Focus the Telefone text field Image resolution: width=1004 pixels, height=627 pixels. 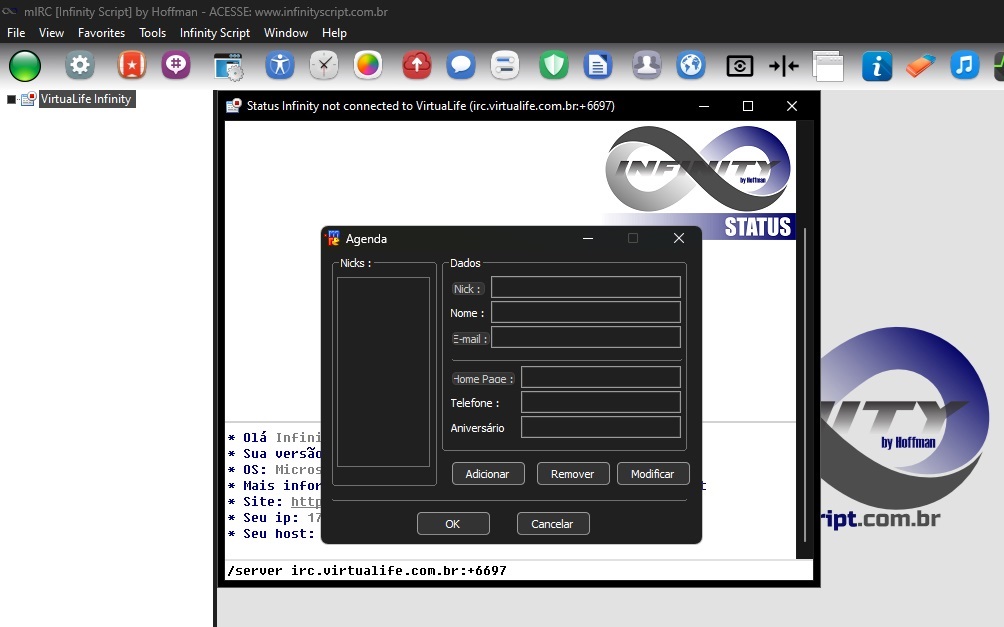click(600, 402)
